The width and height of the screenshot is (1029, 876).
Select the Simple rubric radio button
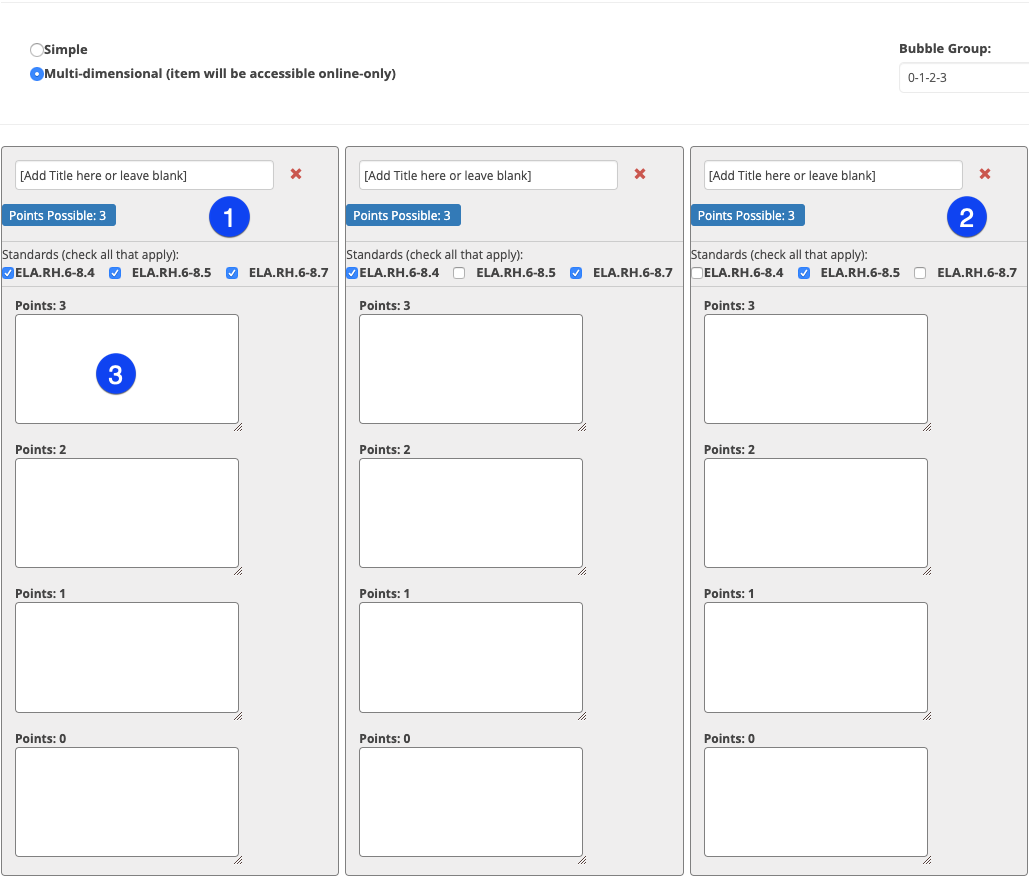[x=37, y=50]
